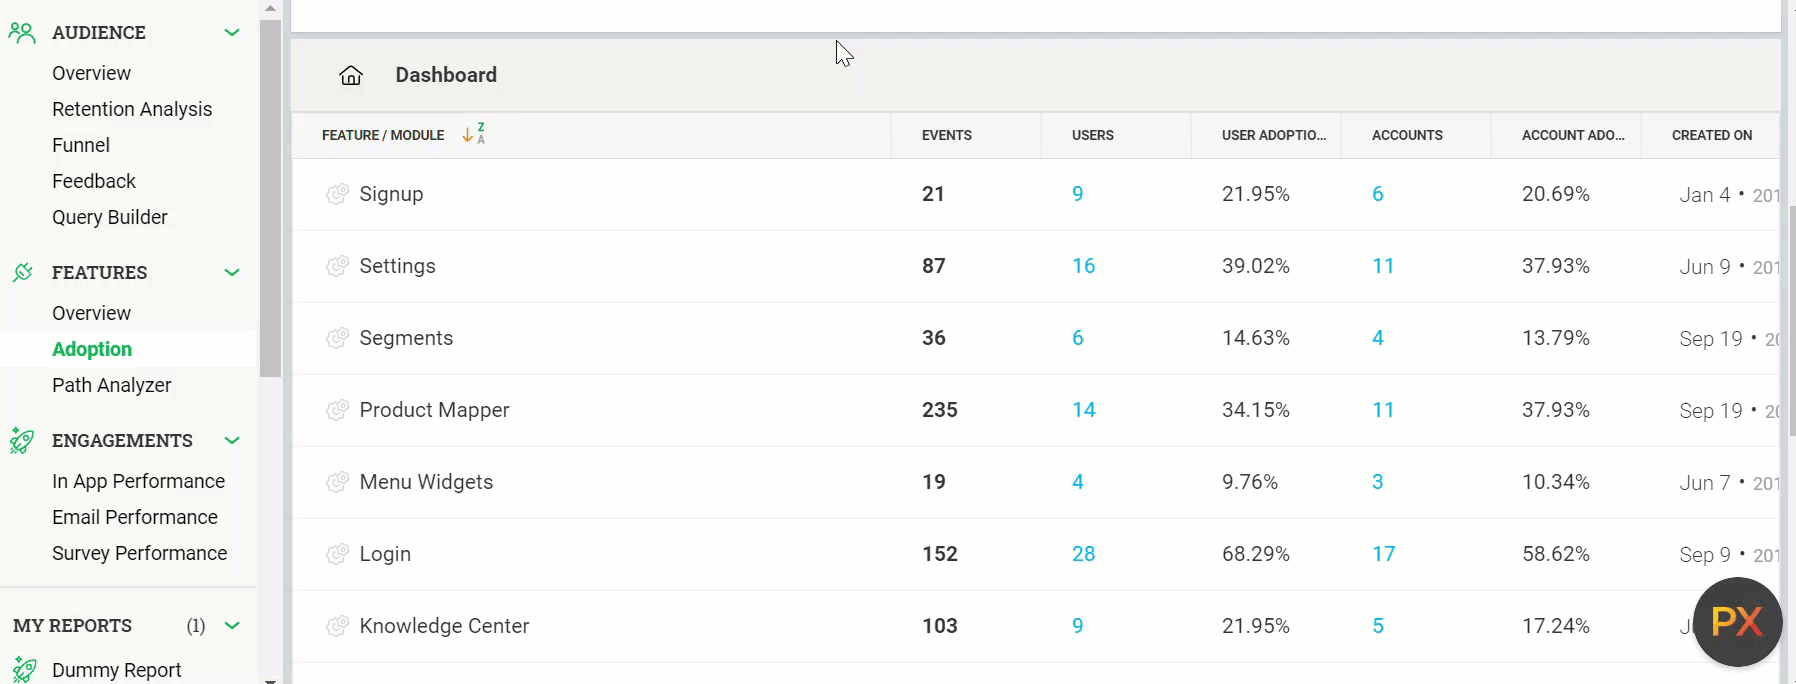The image size is (1796, 684).
Task: Collapse the Audience section chevron
Action: pyautogui.click(x=232, y=33)
